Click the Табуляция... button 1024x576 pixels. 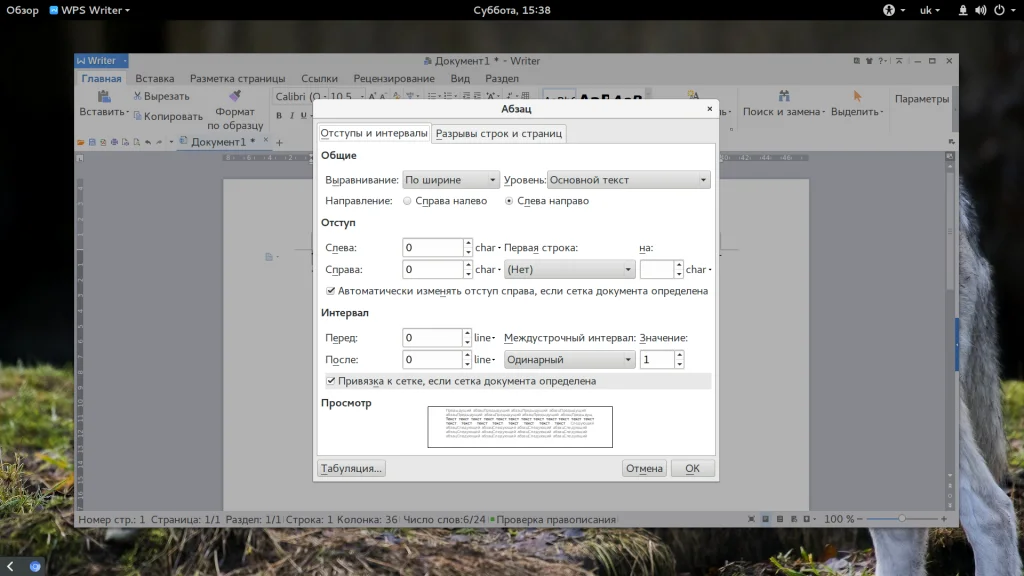350,468
